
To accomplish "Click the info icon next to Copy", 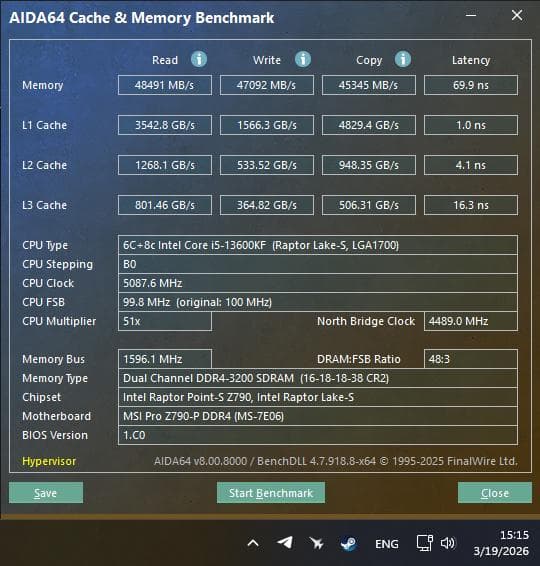I will click(x=403, y=59).
